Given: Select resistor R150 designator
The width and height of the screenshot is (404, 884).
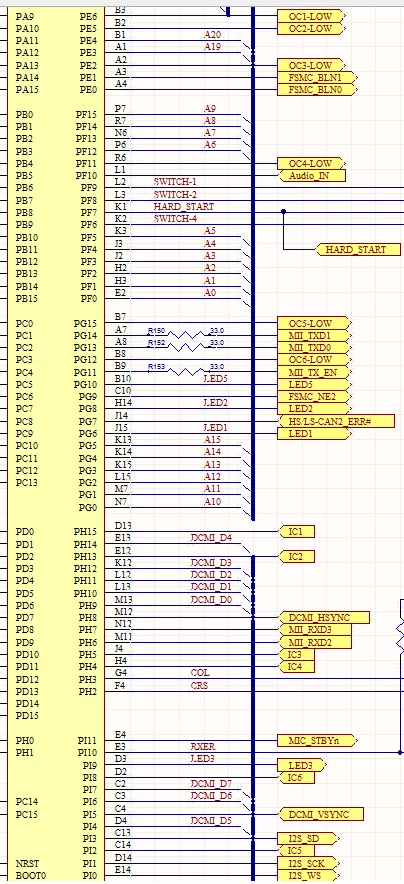Looking at the screenshot, I should pyautogui.click(x=157, y=330).
